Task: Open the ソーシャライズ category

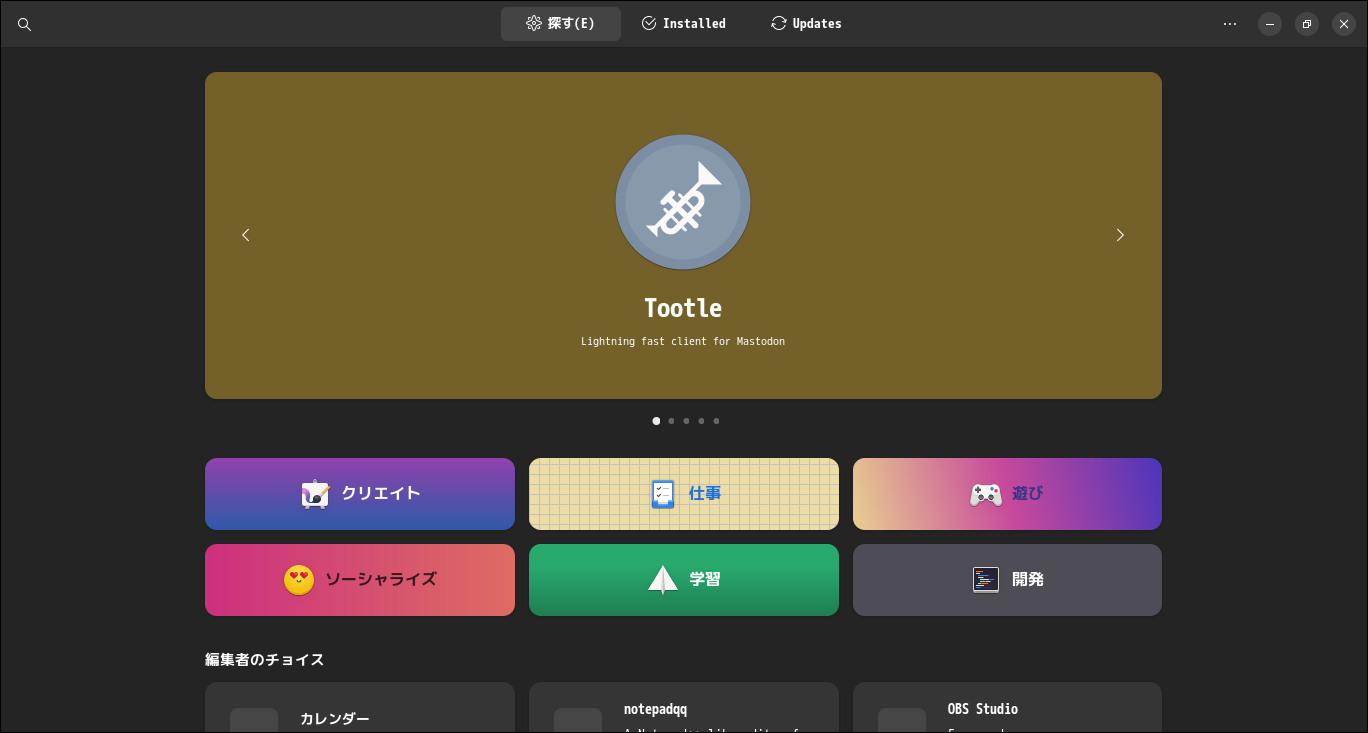Action: pos(360,580)
